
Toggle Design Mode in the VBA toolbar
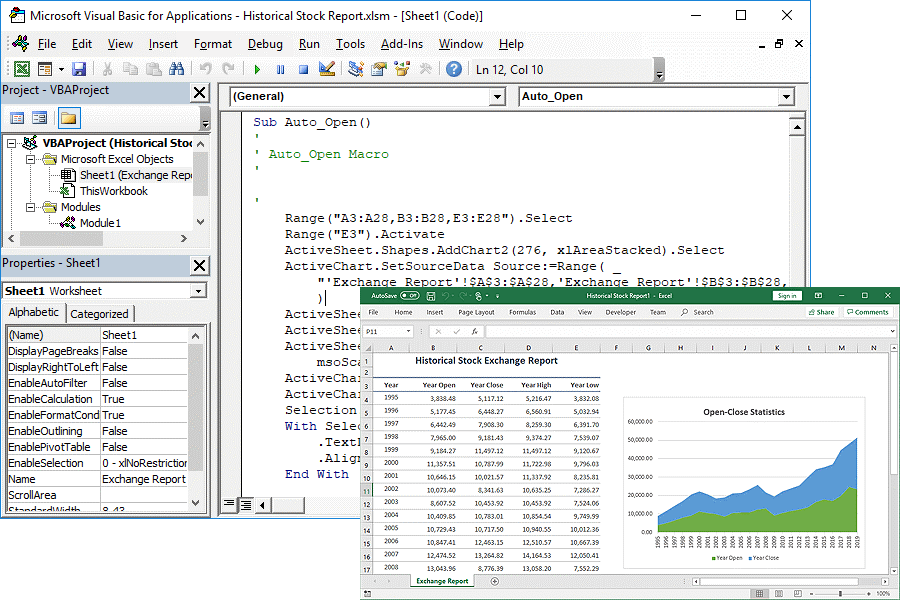click(326, 69)
